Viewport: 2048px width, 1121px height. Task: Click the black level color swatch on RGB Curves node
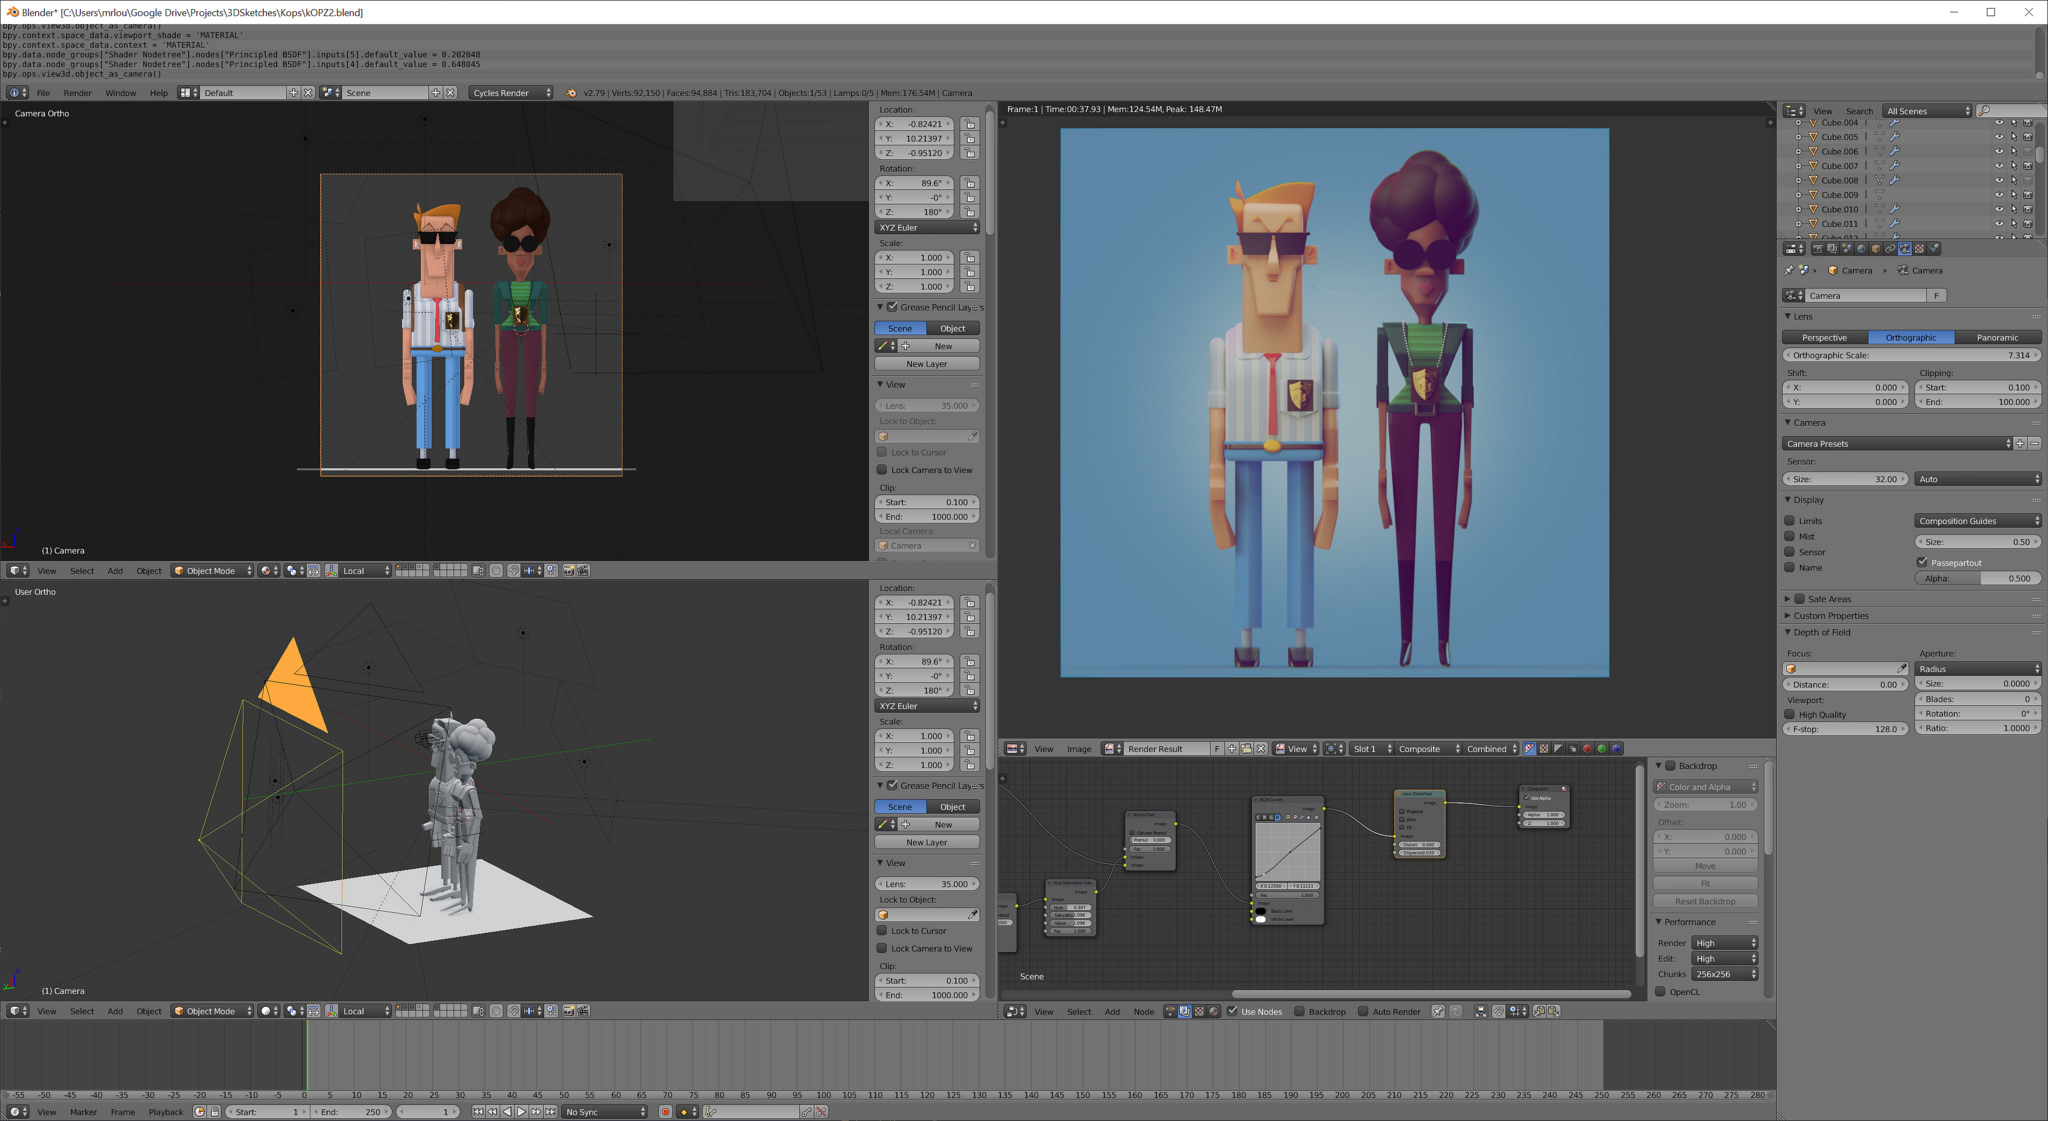[1261, 911]
